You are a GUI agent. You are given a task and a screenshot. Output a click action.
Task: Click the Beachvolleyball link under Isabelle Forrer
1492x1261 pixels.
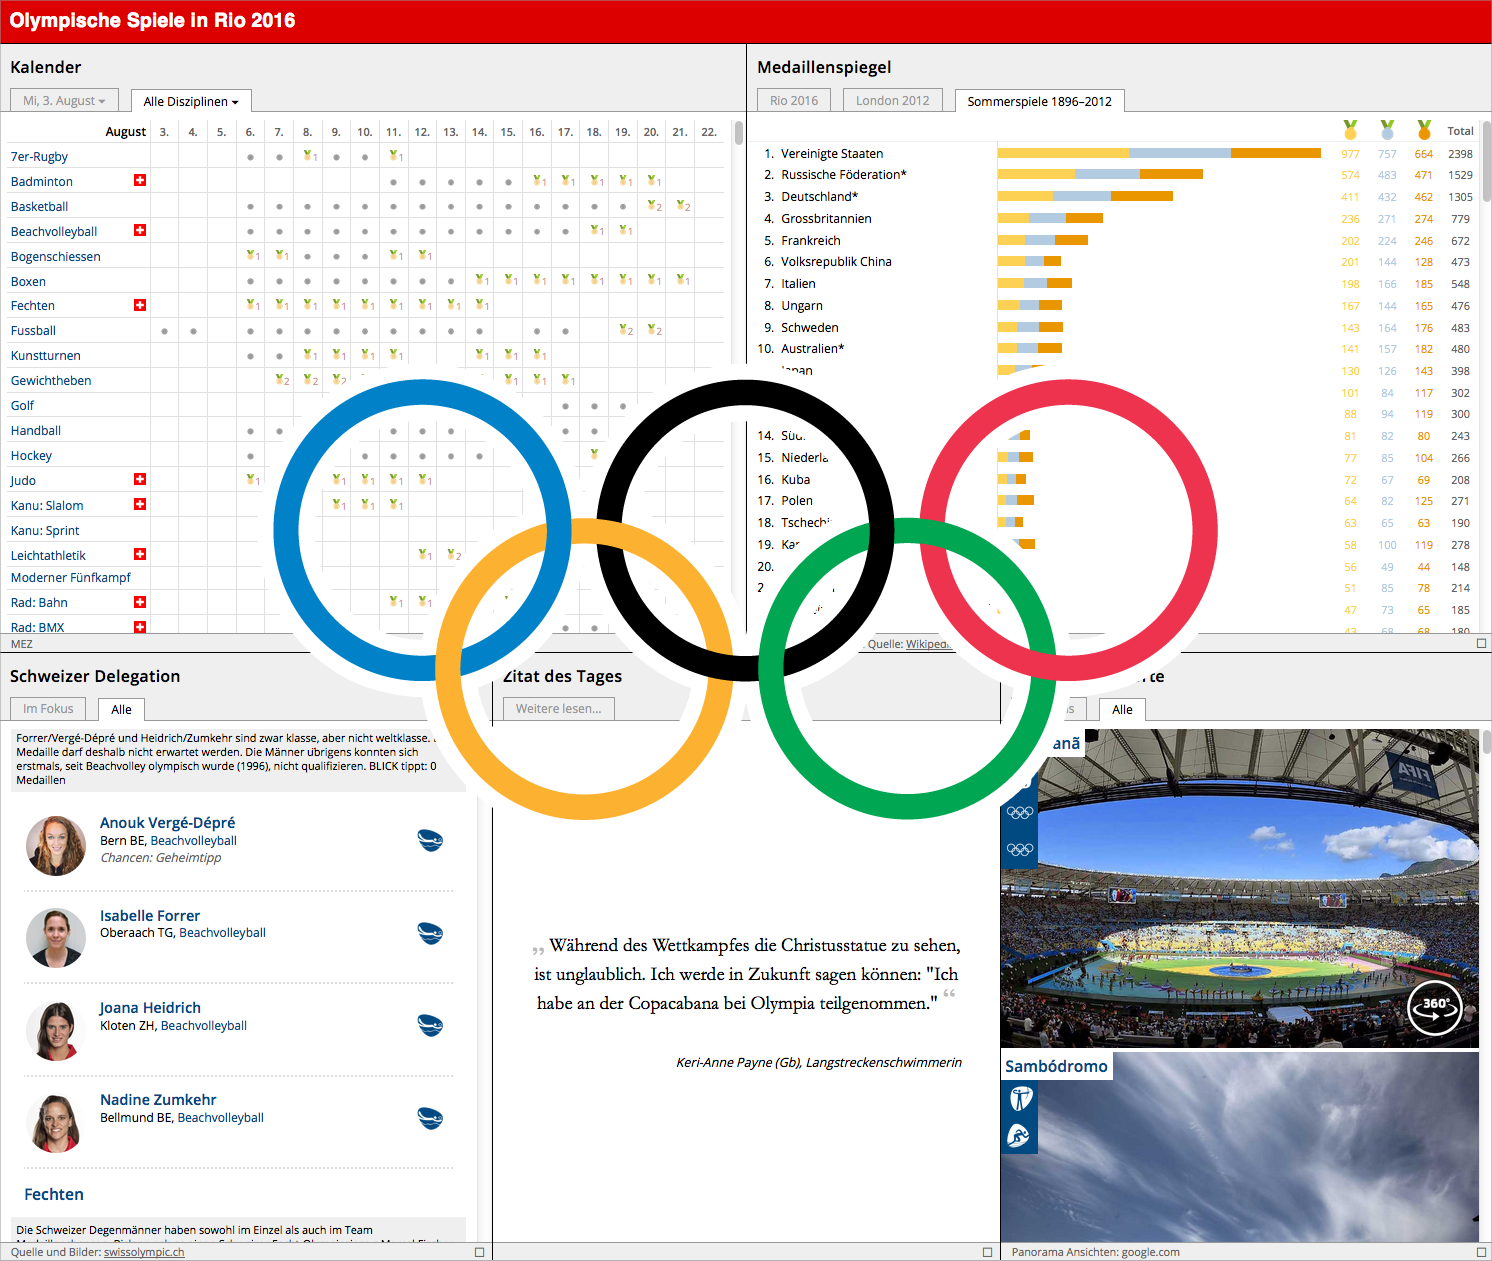click(x=223, y=932)
